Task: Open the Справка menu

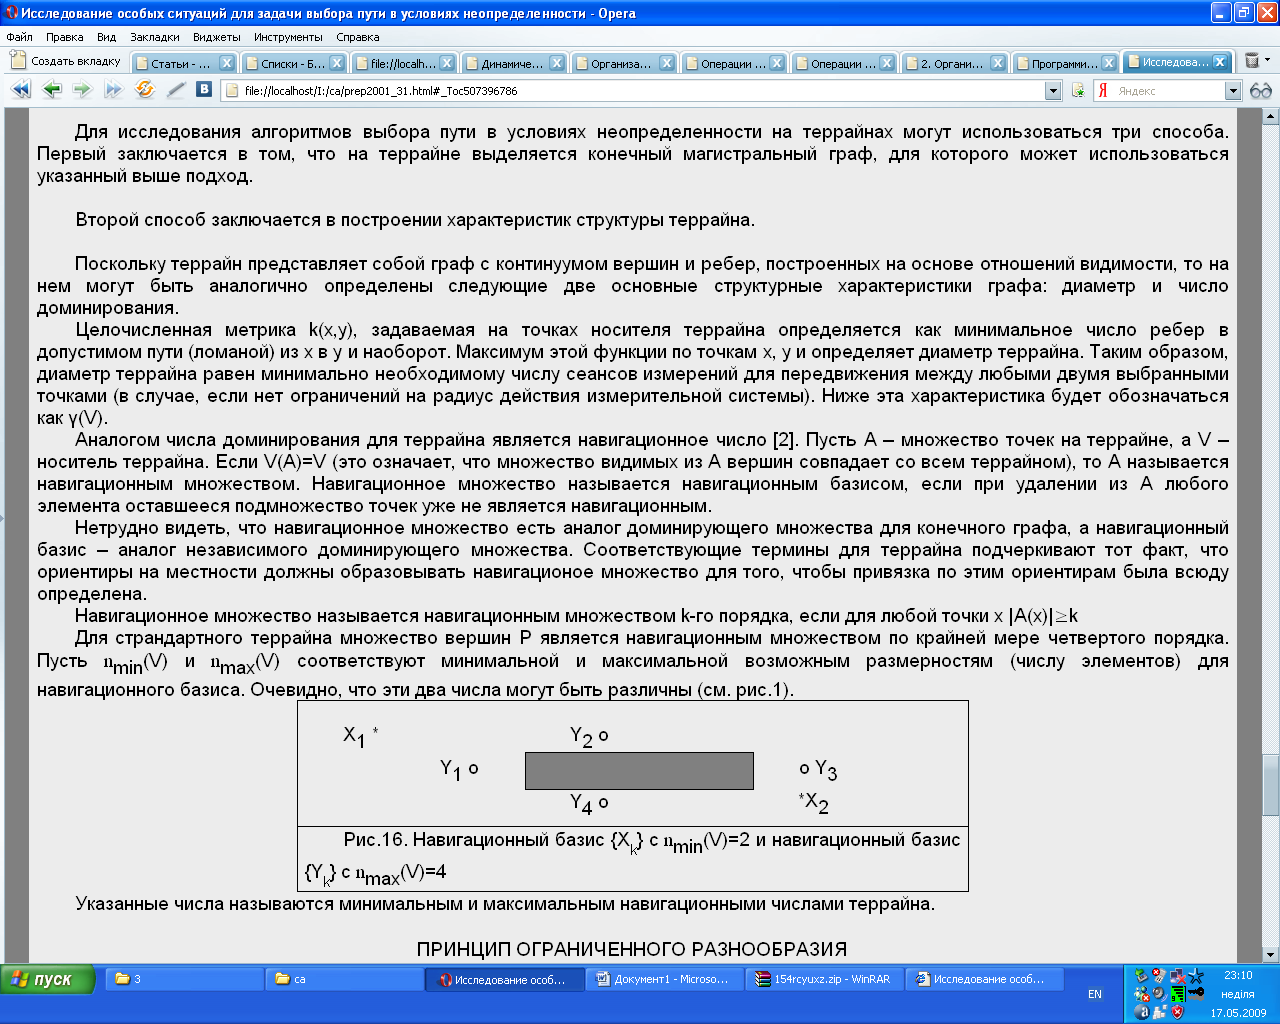Action: (358, 37)
